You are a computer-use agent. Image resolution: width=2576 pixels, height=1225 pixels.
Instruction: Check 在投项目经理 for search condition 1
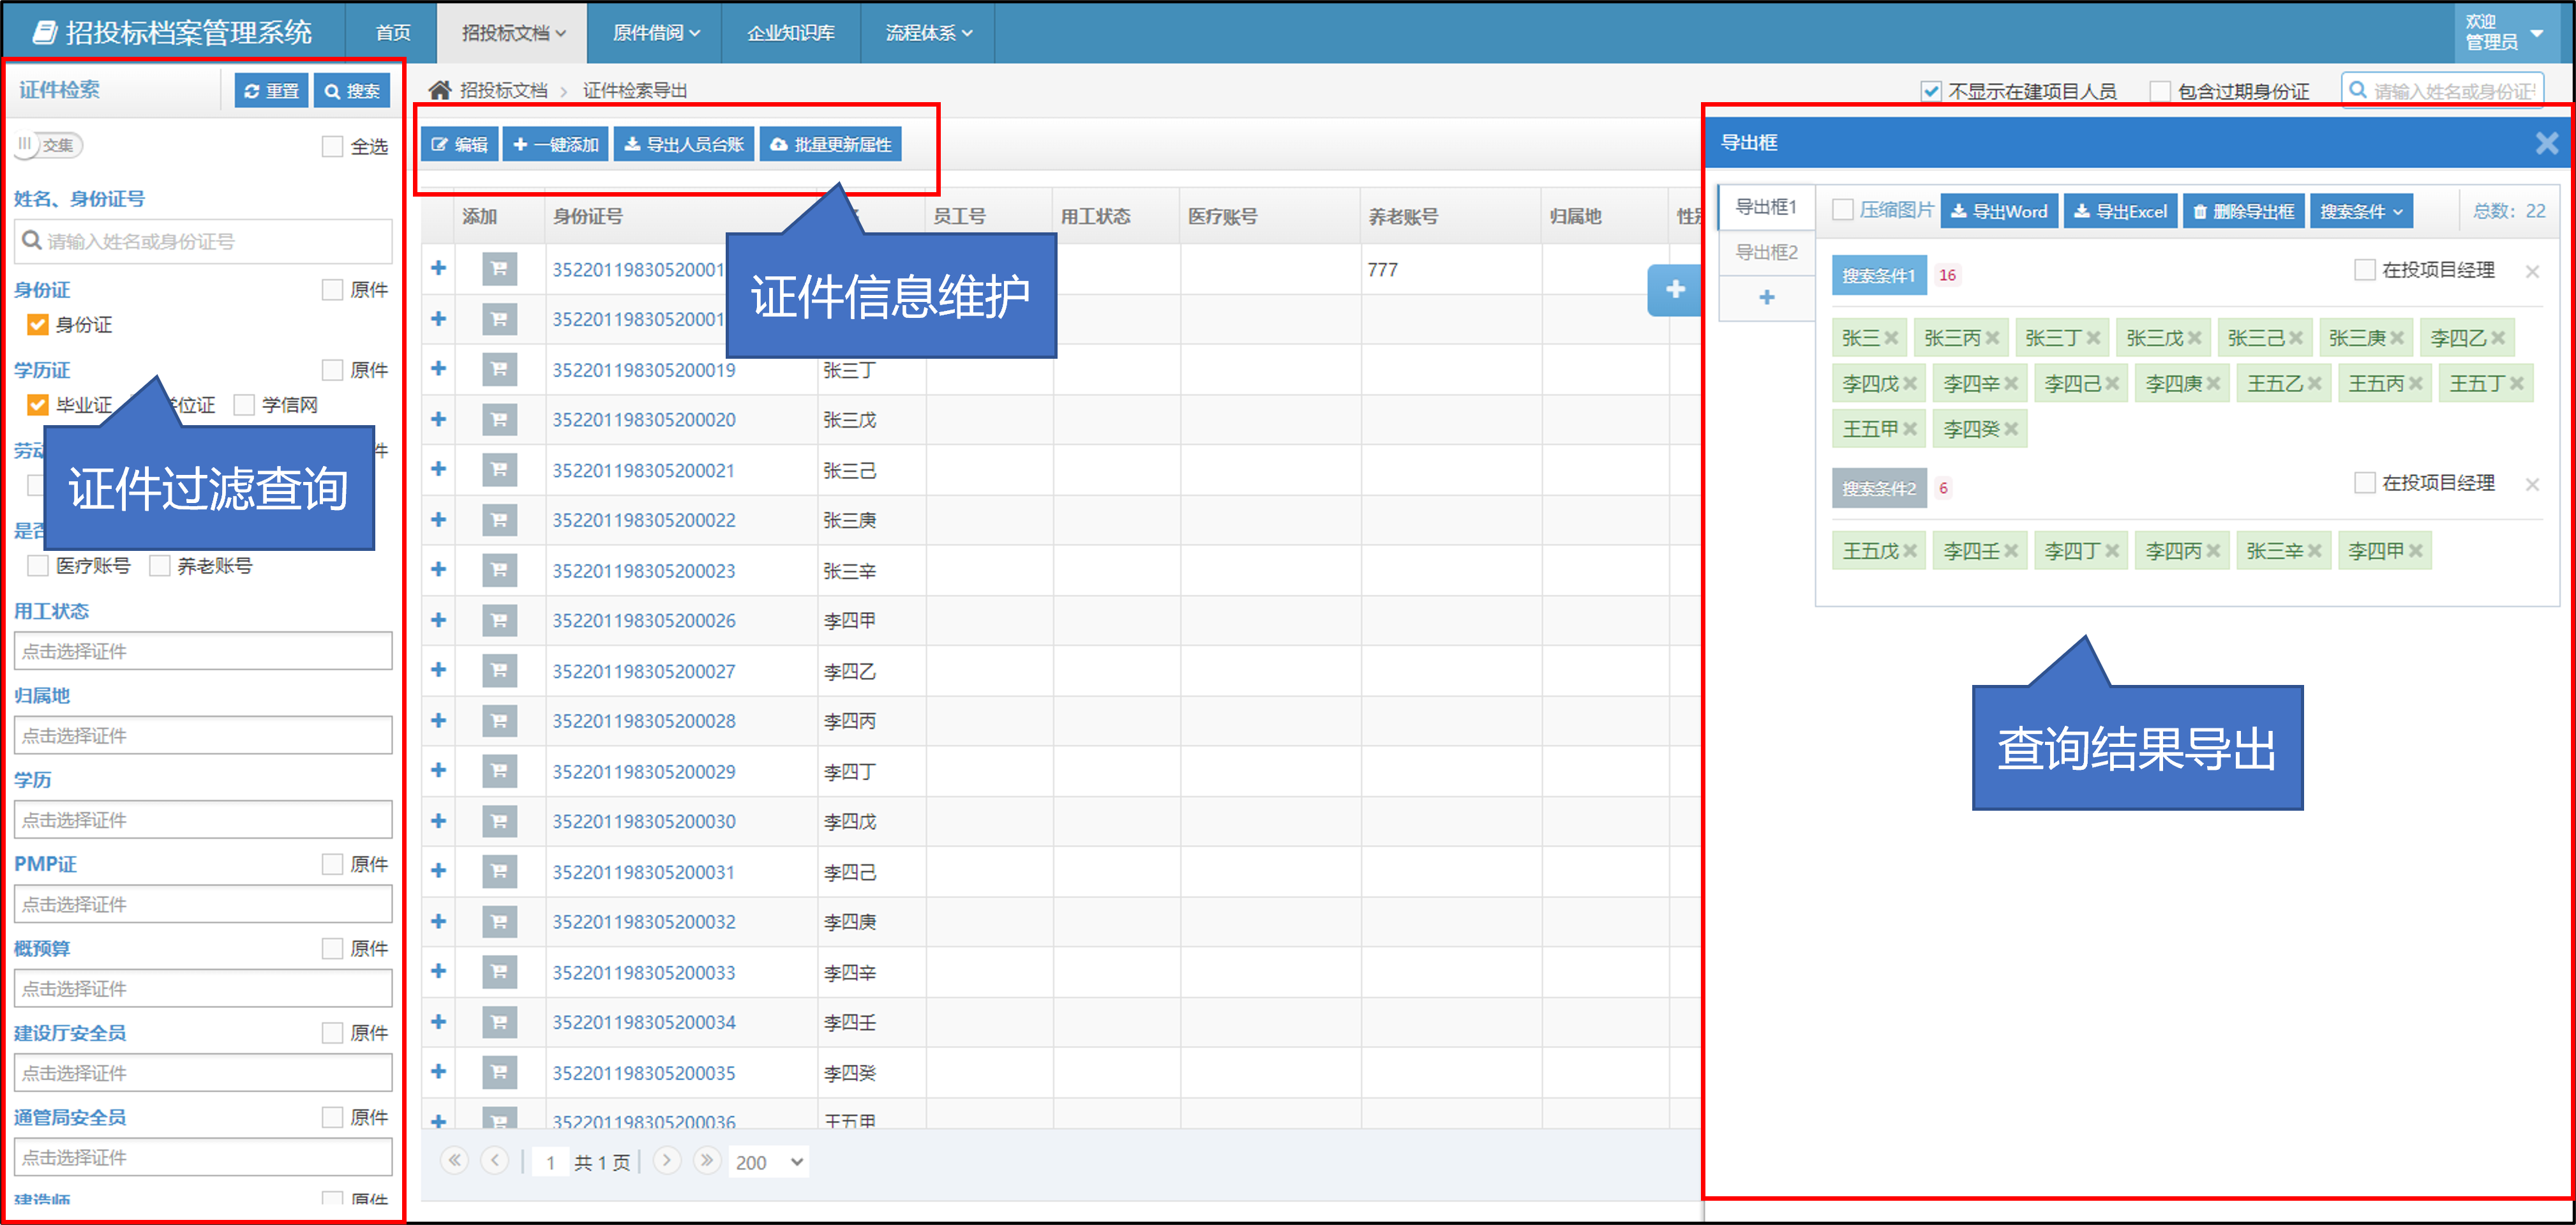2365,270
